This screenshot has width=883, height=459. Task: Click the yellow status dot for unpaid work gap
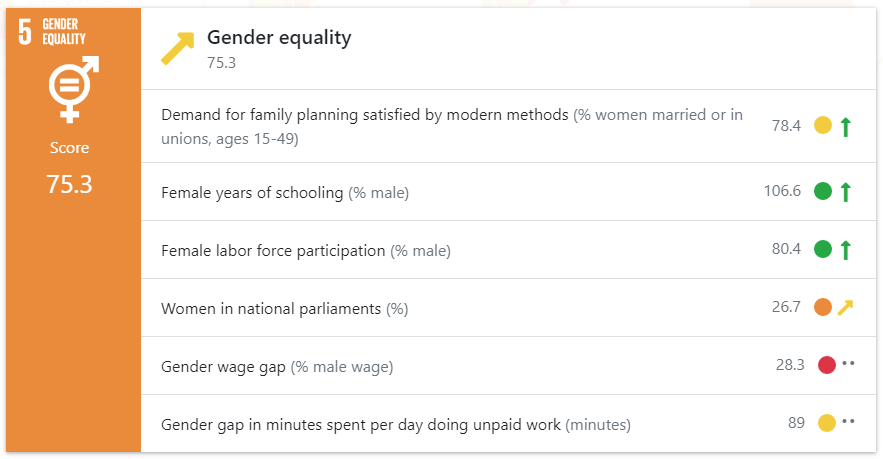[x=827, y=423]
